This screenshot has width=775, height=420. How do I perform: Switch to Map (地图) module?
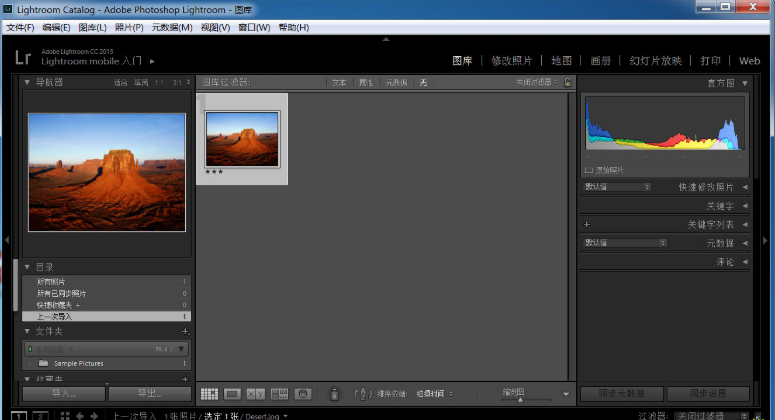click(x=561, y=61)
